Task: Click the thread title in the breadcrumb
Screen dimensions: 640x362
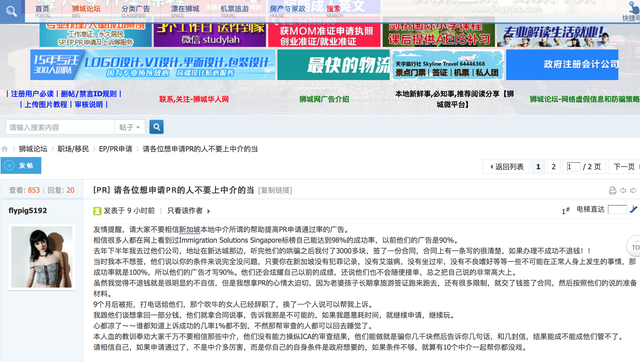Action: [x=200, y=149]
